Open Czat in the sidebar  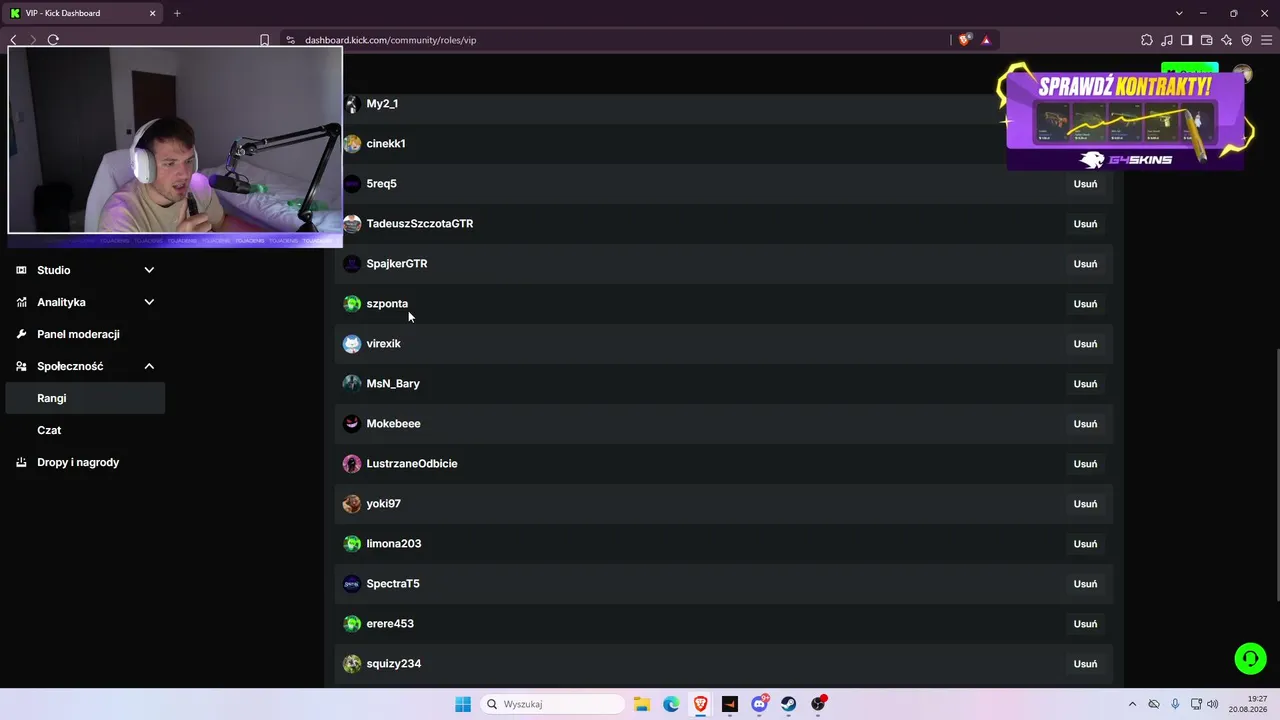[85, 430]
